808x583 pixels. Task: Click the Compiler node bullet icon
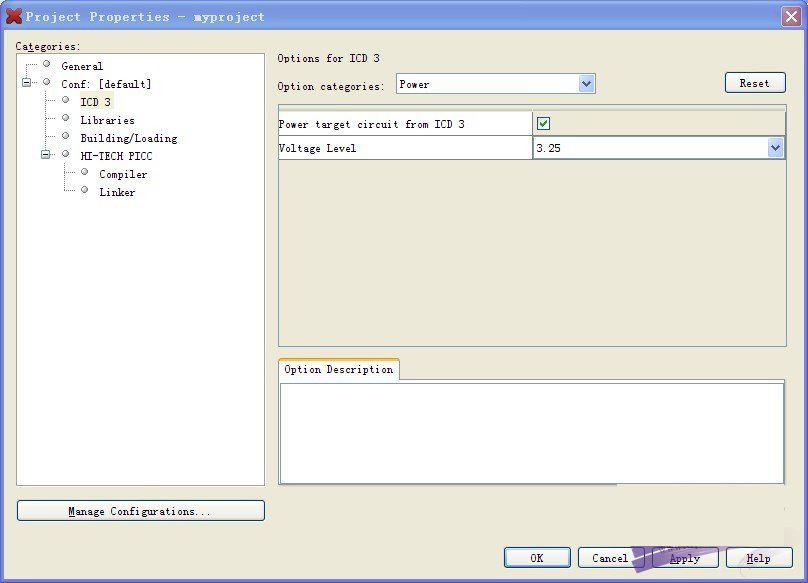point(85,172)
